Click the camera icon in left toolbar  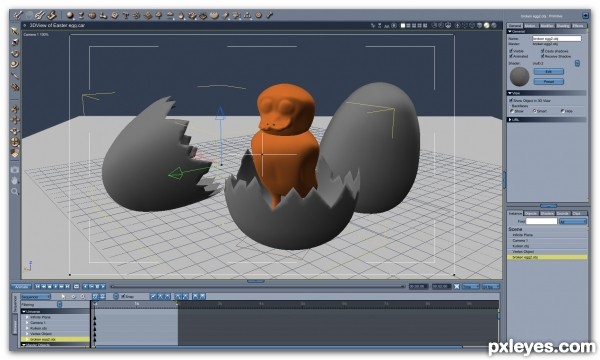tap(15, 169)
